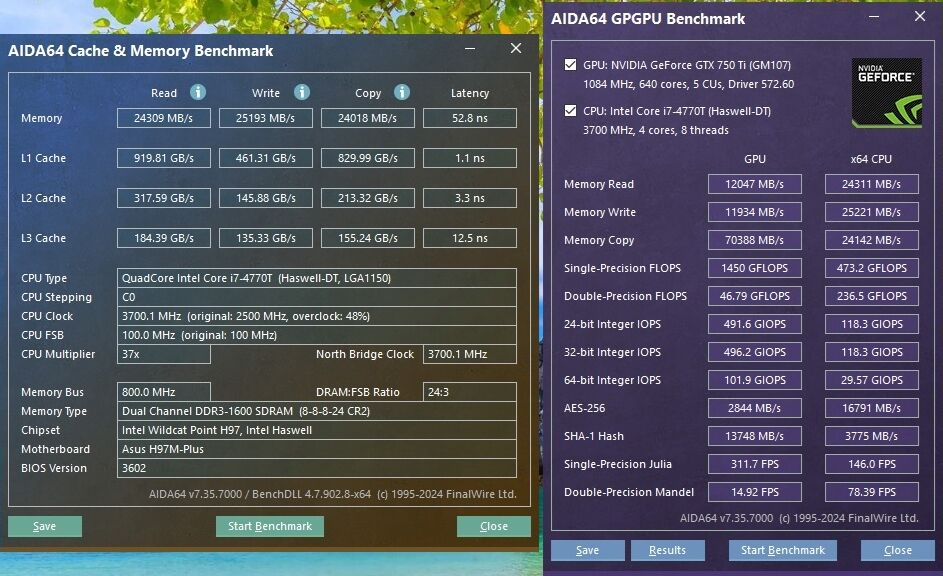This screenshot has width=943, height=576.
Task: Start Benchmark in Cache & Memory window
Action: coord(269,526)
